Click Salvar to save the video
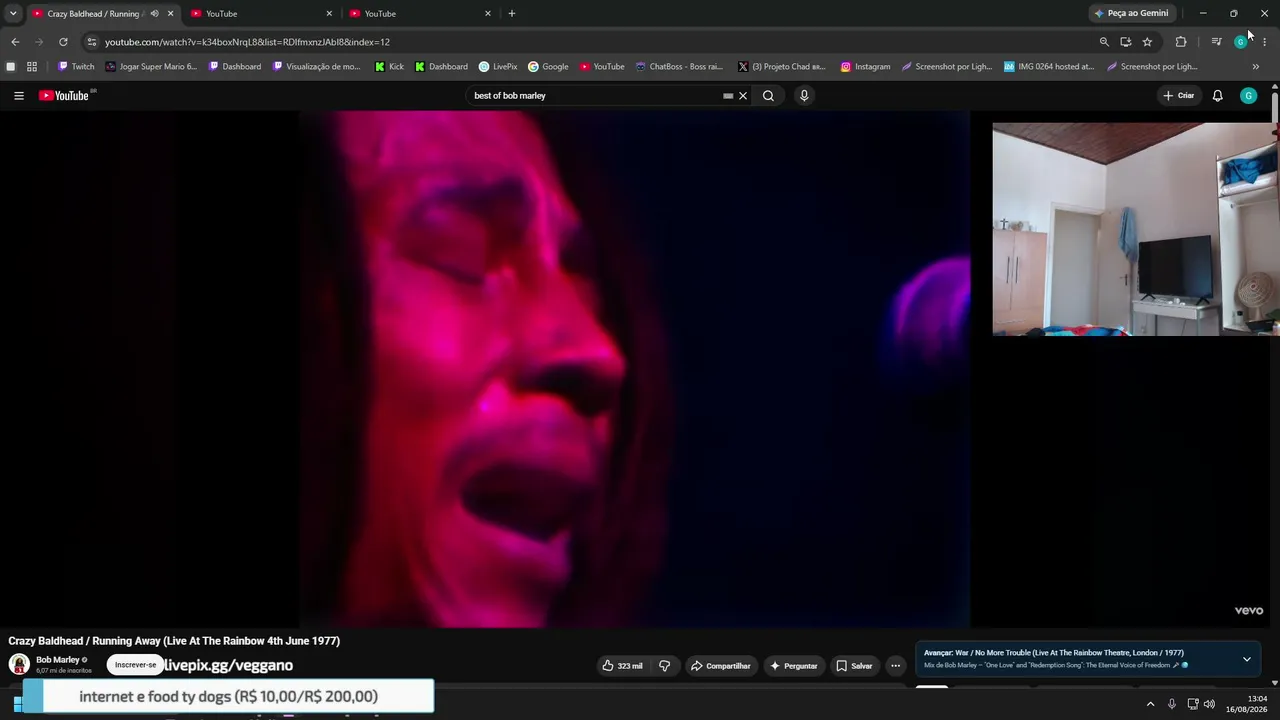The width and height of the screenshot is (1280, 720). (x=855, y=666)
